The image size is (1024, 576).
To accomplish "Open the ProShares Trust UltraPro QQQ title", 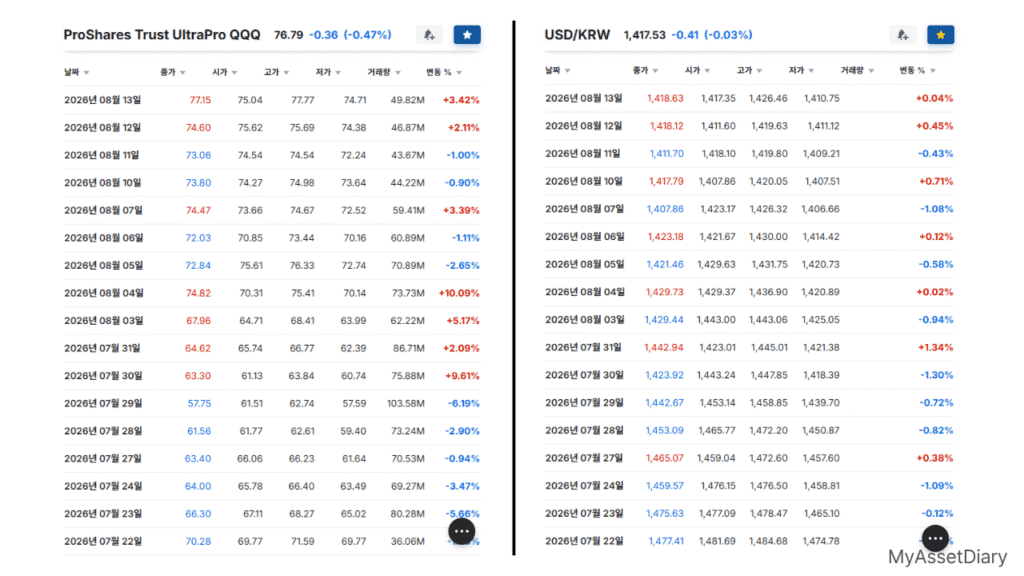I will point(162,35).
